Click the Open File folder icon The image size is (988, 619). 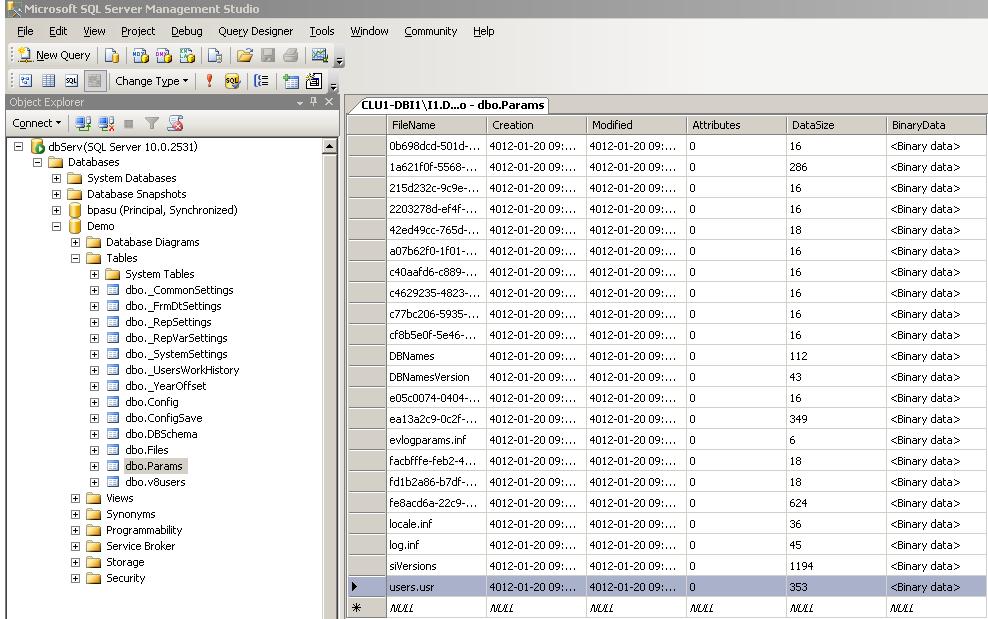pos(244,55)
